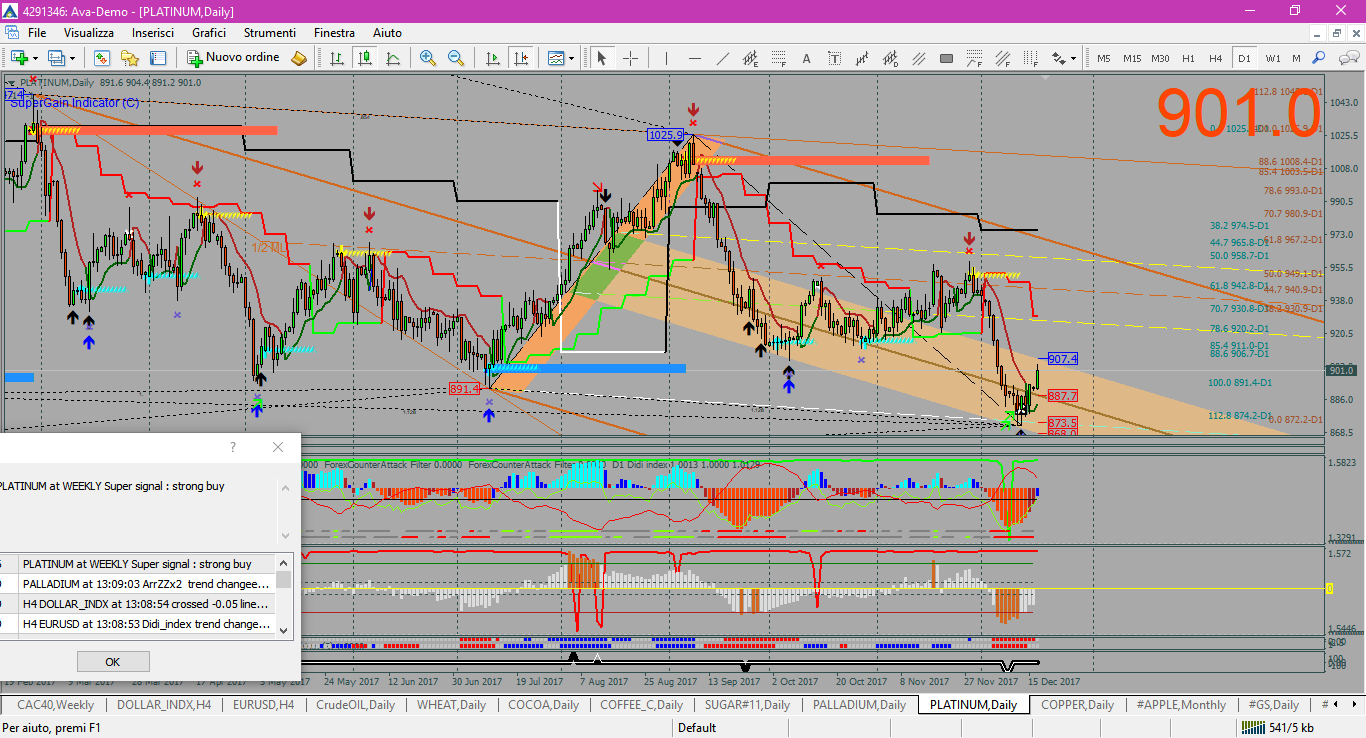Open chart templates icon
Viewport: 1366px width, 738px height.
pos(556,58)
